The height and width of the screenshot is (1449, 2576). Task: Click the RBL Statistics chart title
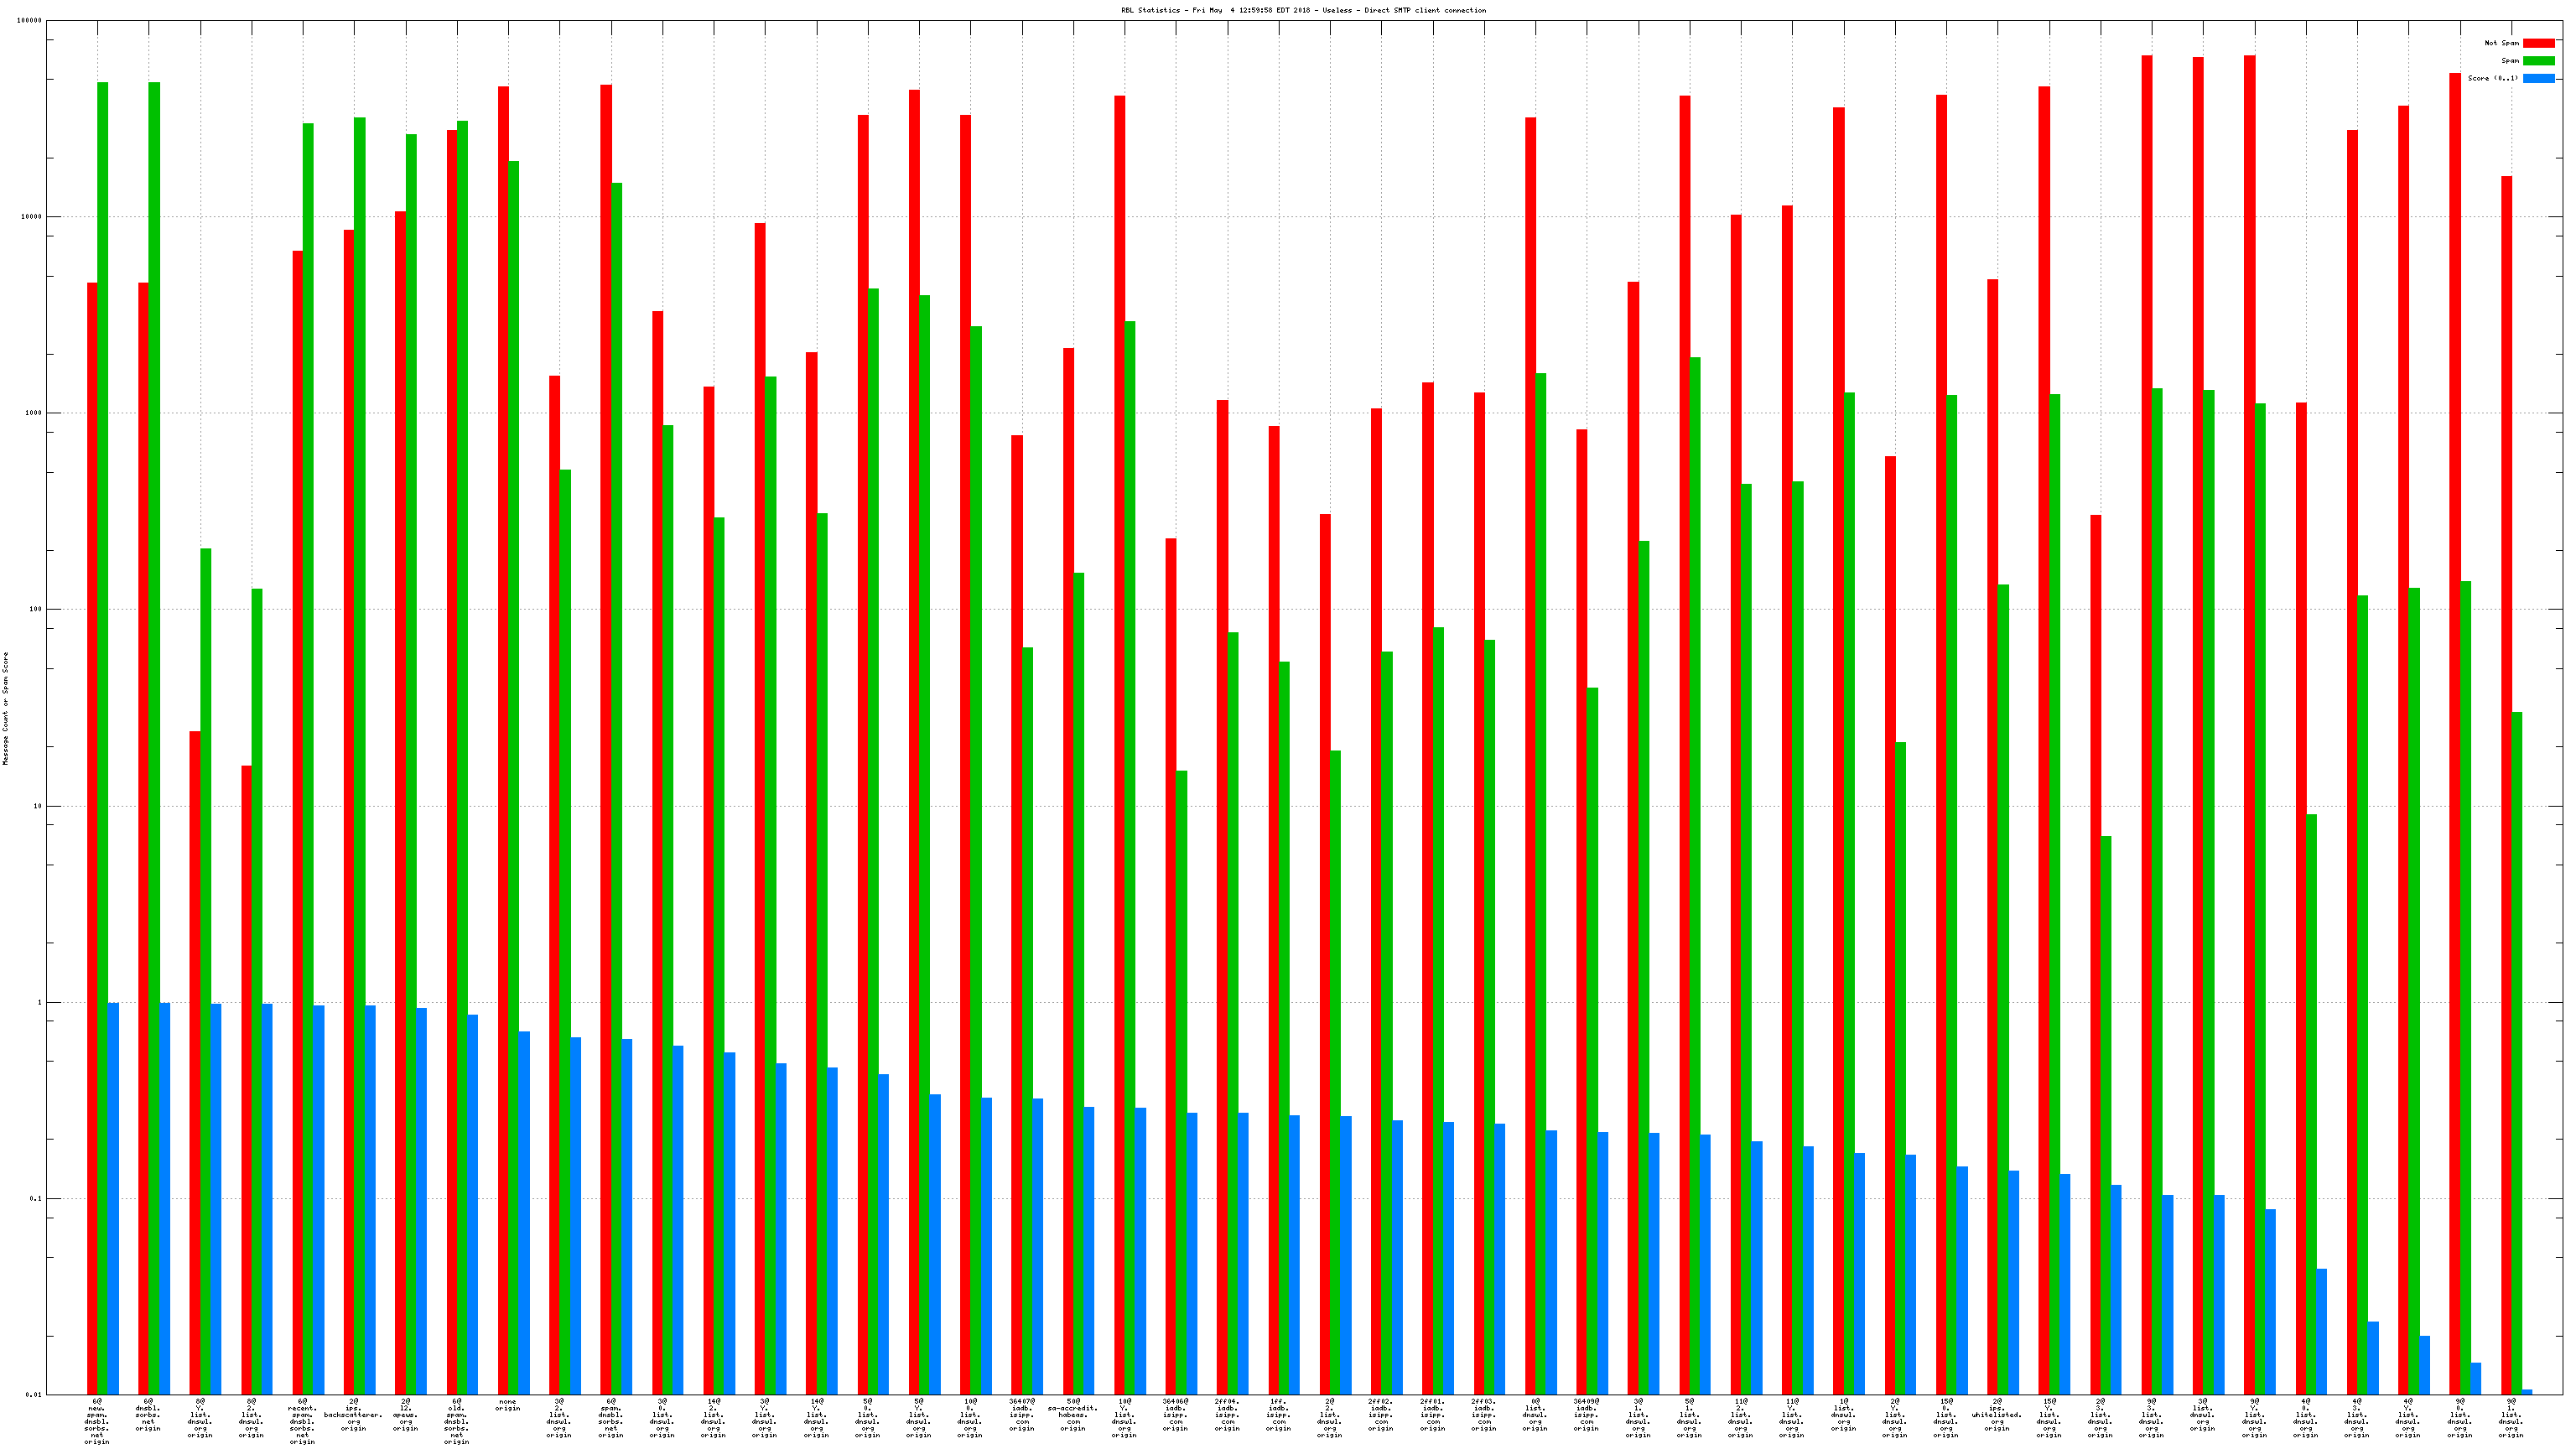[x=1303, y=10]
